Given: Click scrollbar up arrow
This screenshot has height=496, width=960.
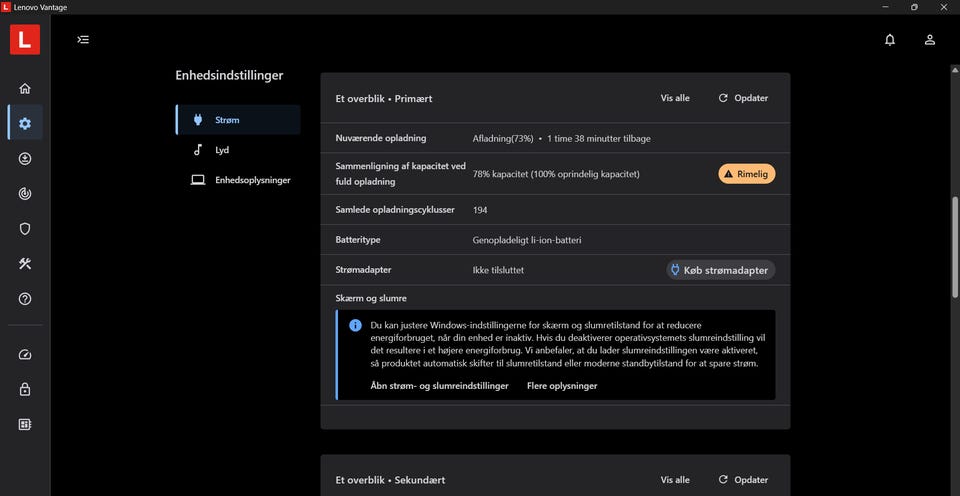Looking at the screenshot, I should [x=954, y=69].
